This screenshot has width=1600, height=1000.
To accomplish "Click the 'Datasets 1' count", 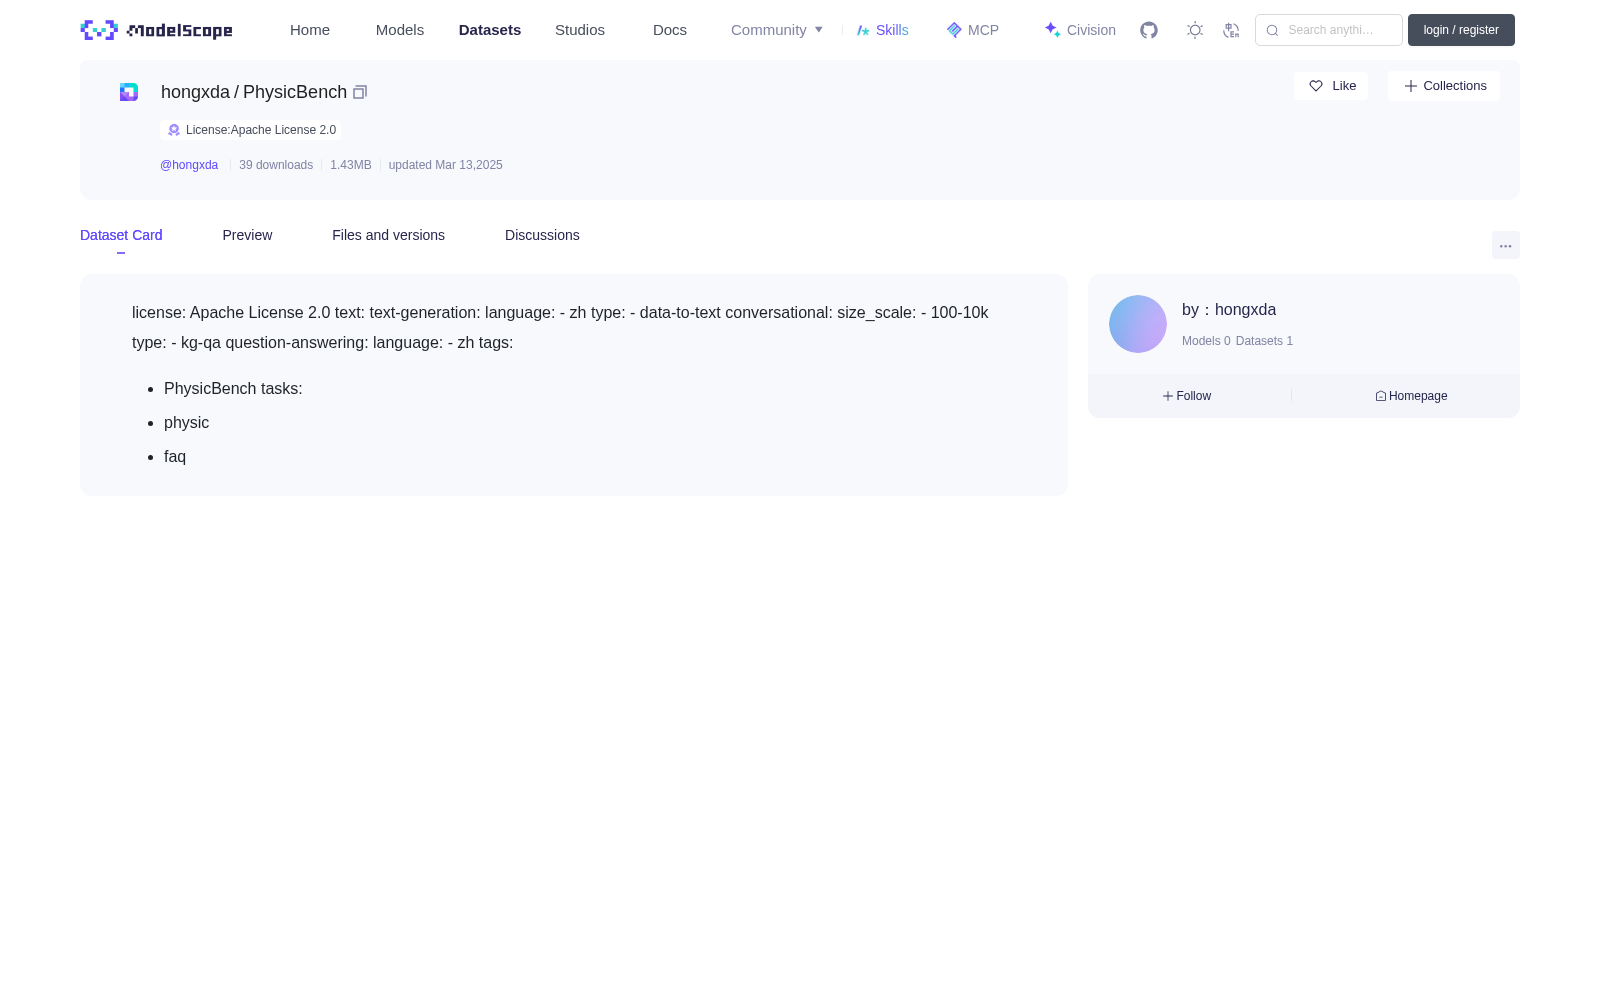I will (1264, 341).
